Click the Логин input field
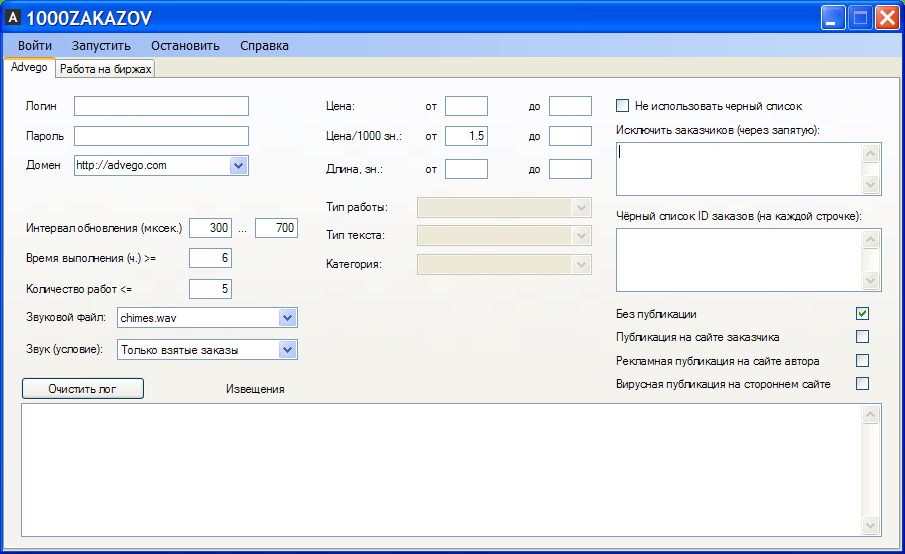 click(x=161, y=106)
